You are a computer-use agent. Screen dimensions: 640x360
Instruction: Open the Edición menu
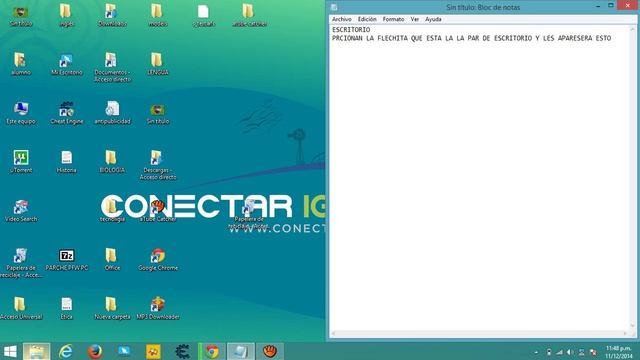pos(367,19)
